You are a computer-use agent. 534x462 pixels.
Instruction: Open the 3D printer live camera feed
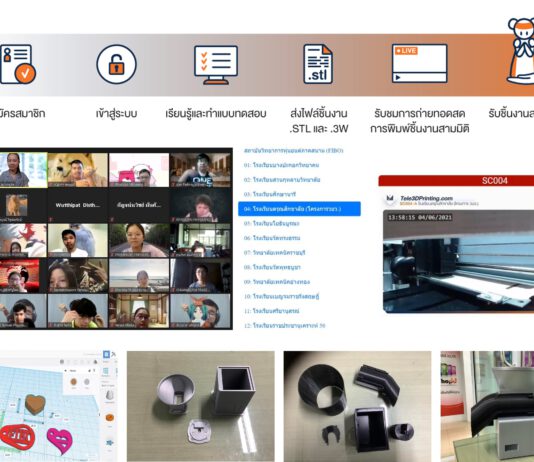click(458, 261)
